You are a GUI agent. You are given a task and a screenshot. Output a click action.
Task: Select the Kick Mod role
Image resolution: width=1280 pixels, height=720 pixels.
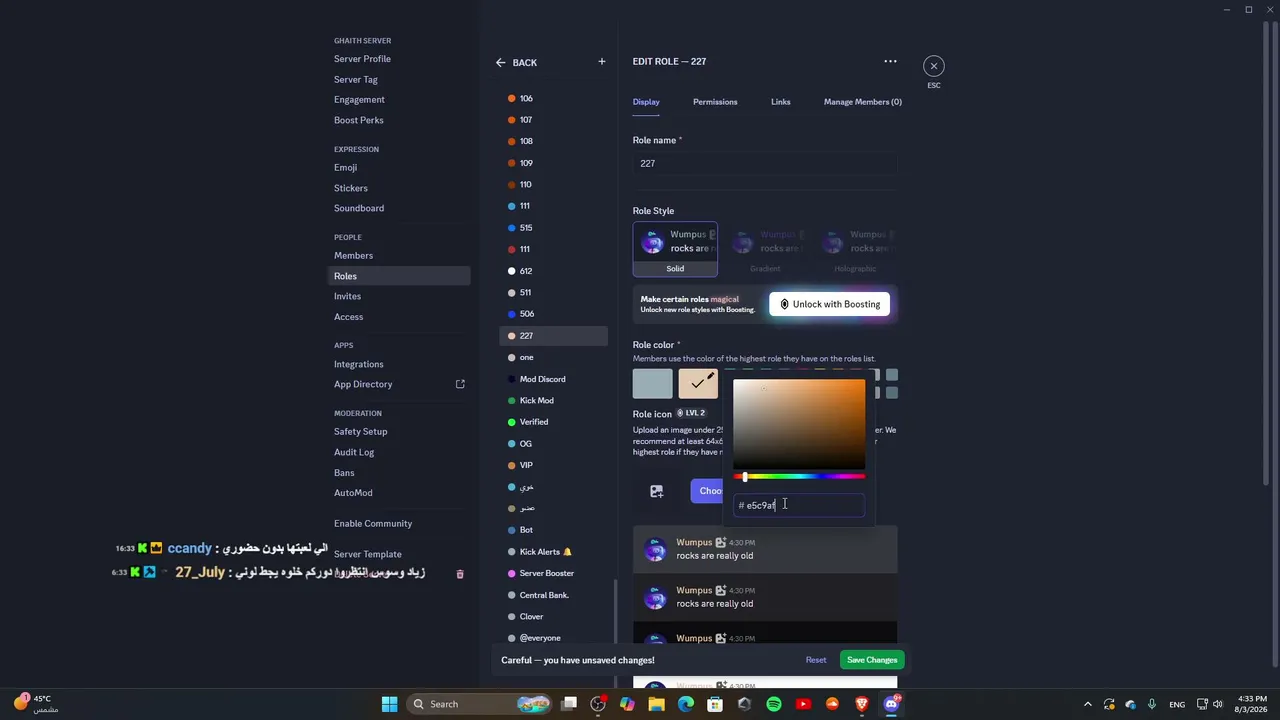[553, 401]
